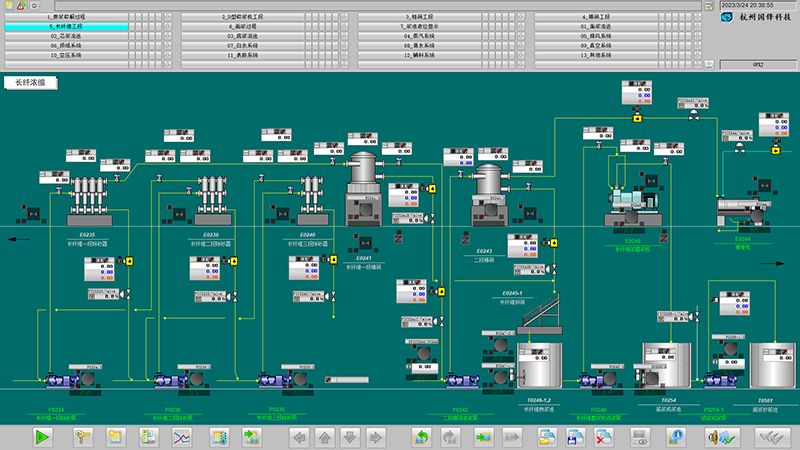Open the 04_蒸汽系统 page button

coord(421,36)
